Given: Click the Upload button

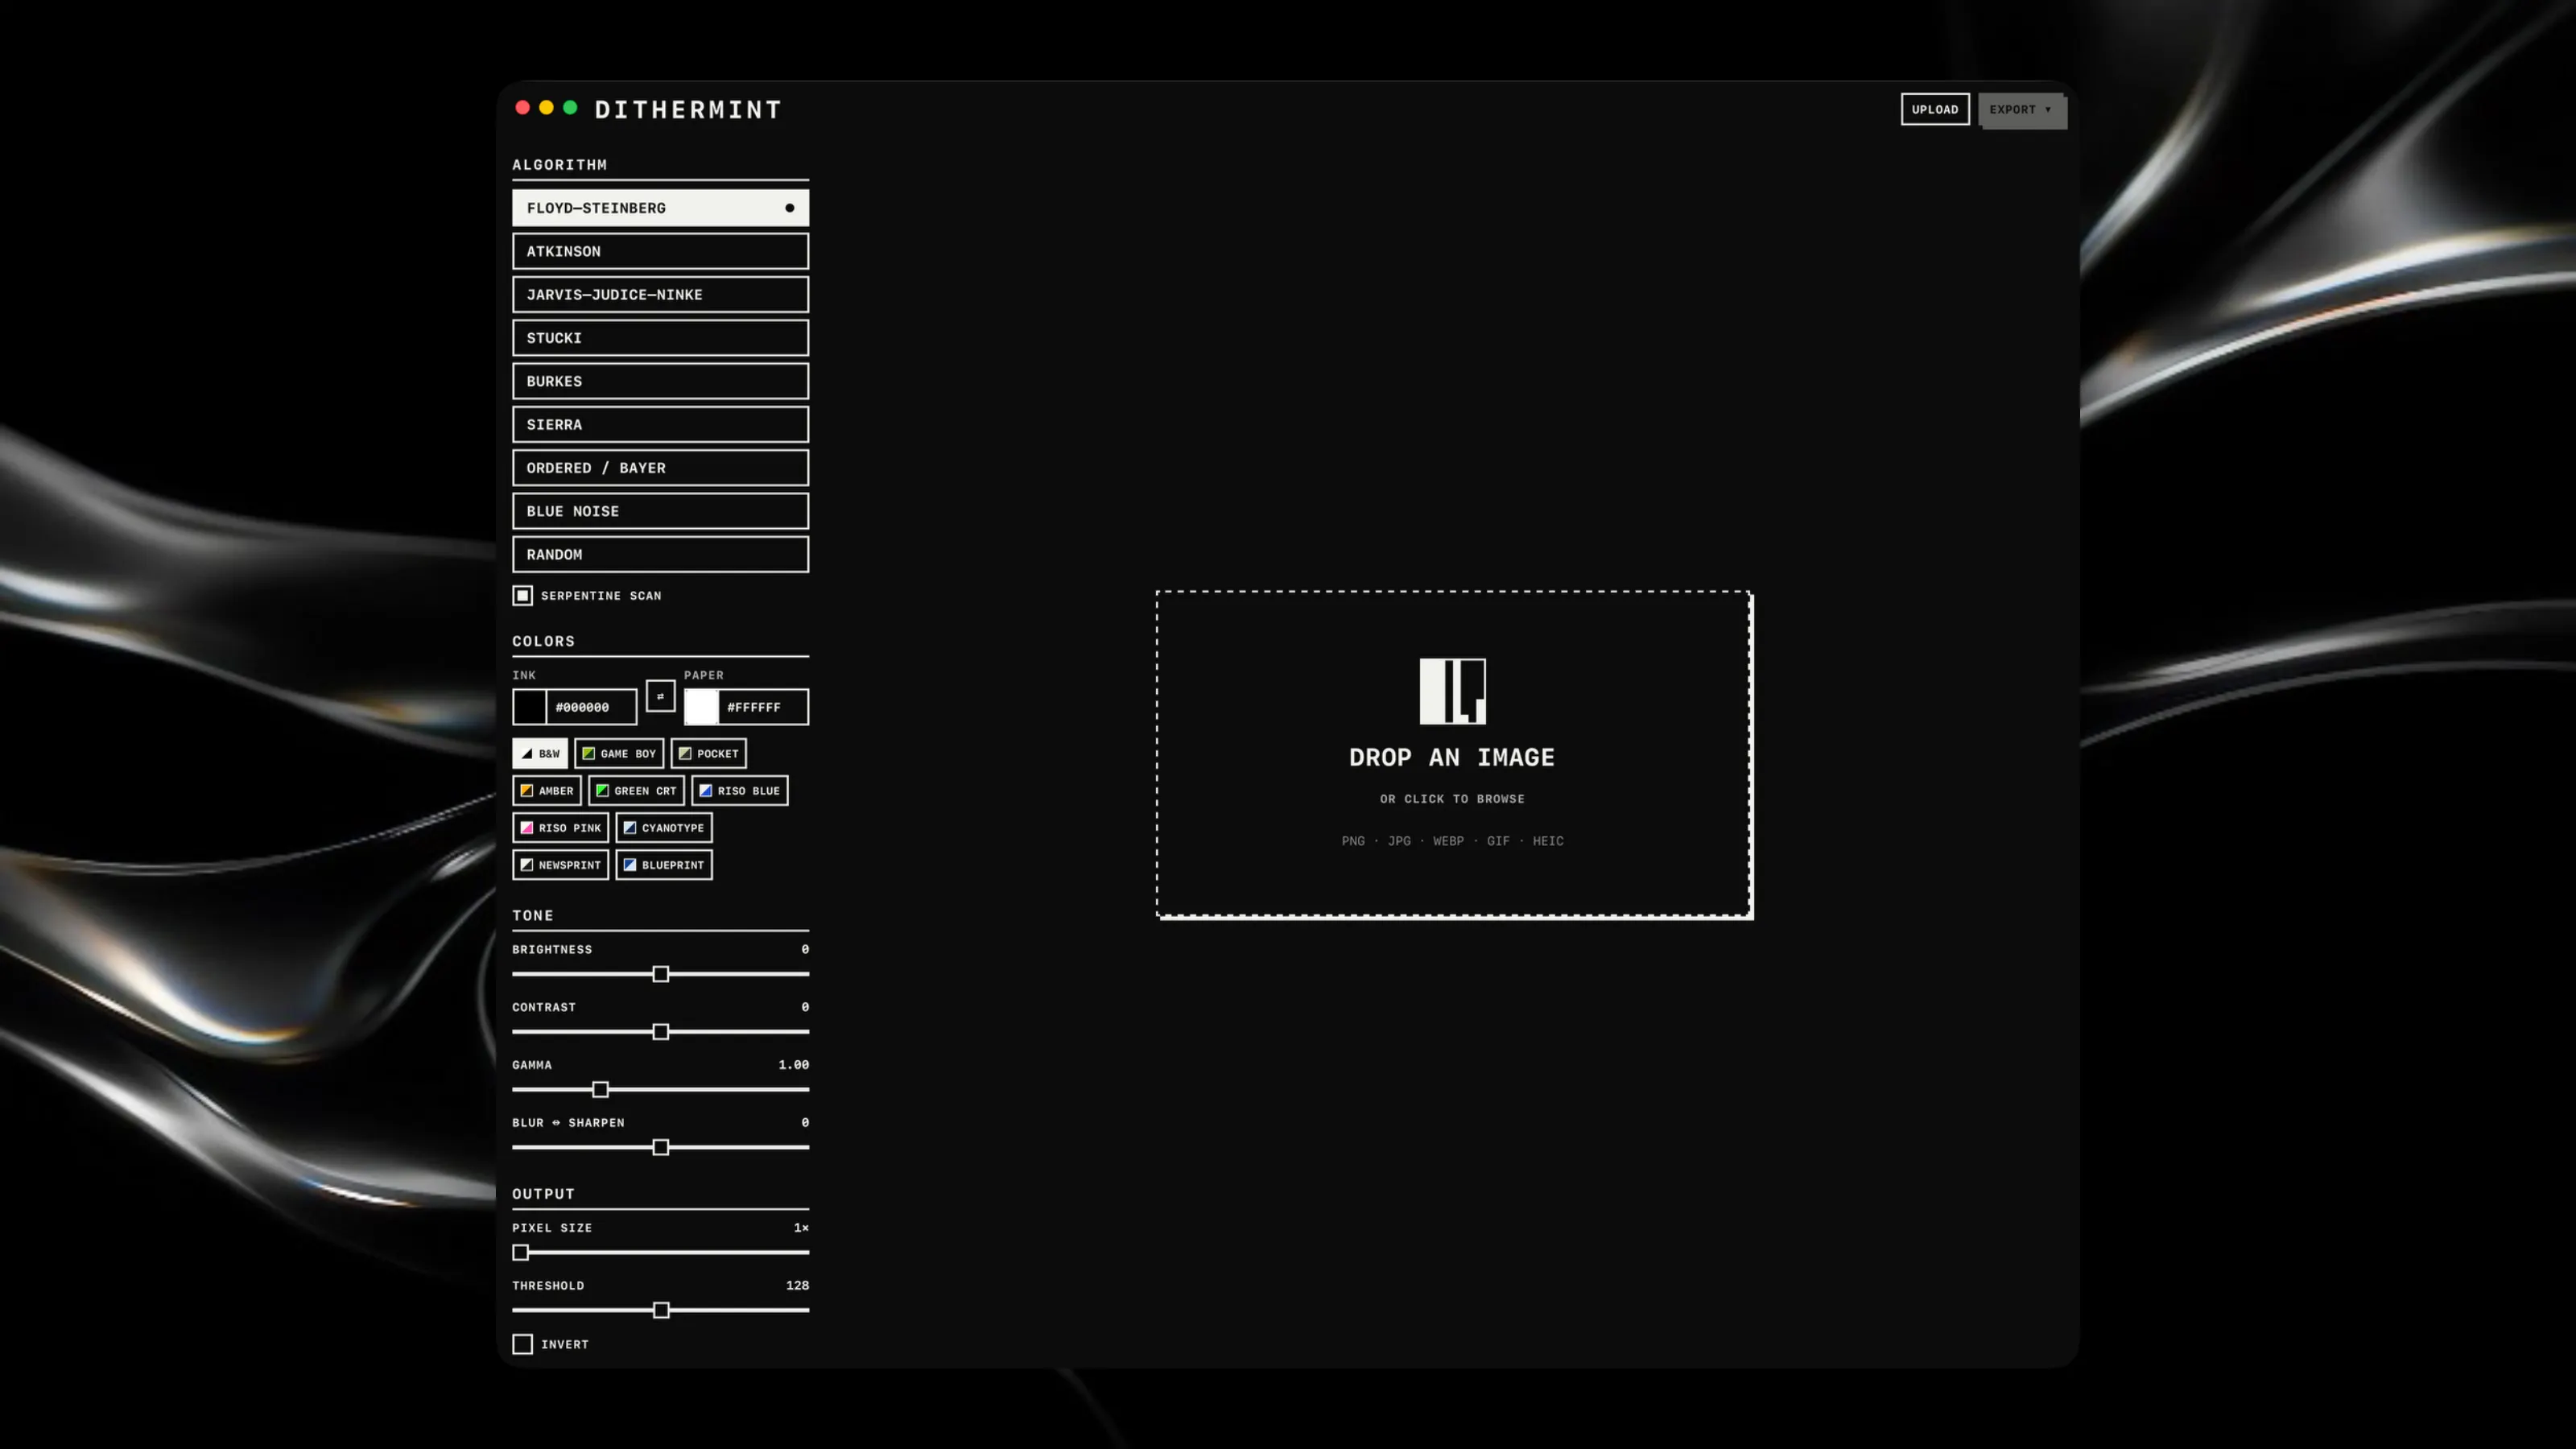Looking at the screenshot, I should coord(1934,109).
